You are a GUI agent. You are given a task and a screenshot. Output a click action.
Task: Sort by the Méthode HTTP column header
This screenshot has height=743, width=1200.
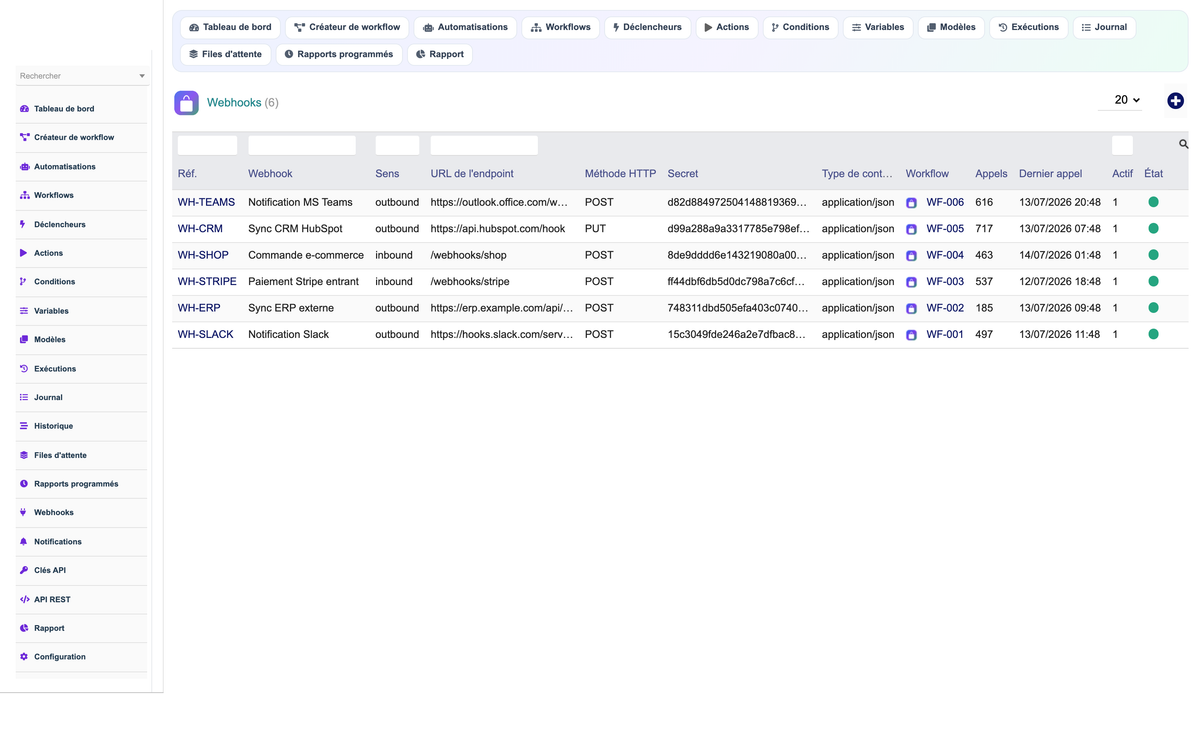(x=620, y=173)
